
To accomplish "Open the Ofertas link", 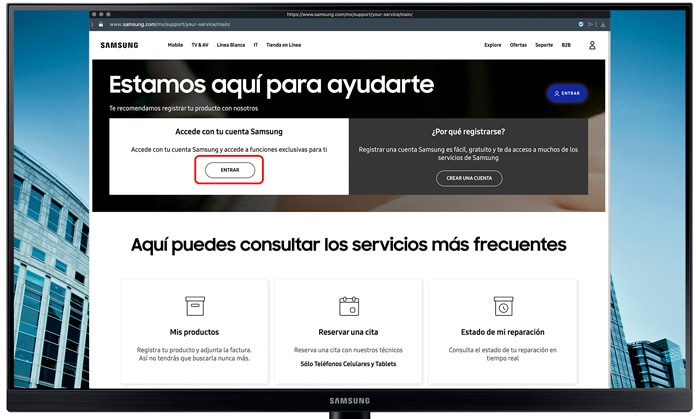I will point(518,45).
